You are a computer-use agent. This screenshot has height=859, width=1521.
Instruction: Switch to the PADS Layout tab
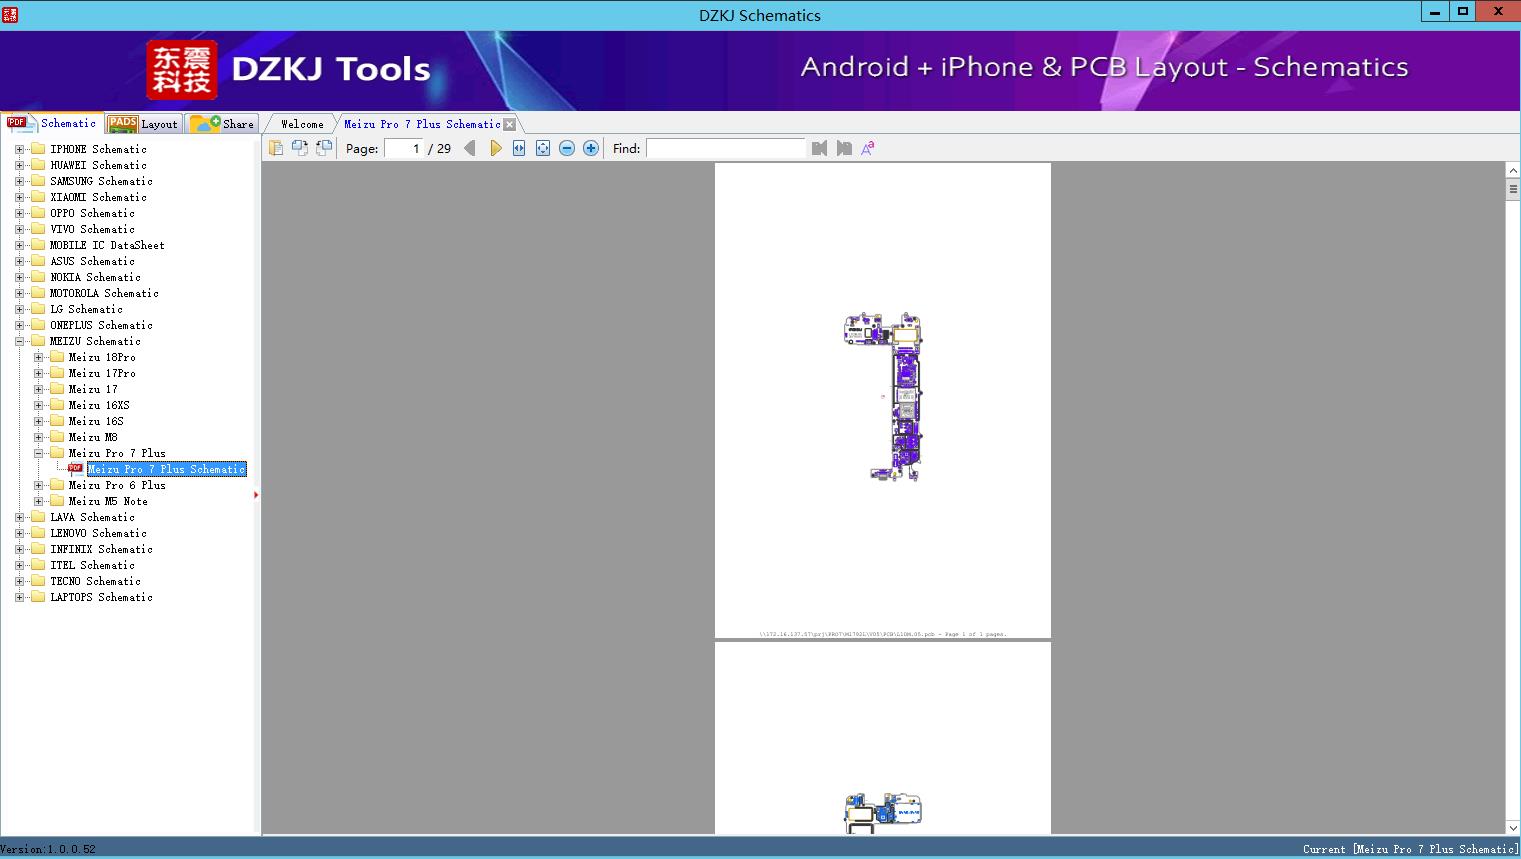tap(143, 124)
